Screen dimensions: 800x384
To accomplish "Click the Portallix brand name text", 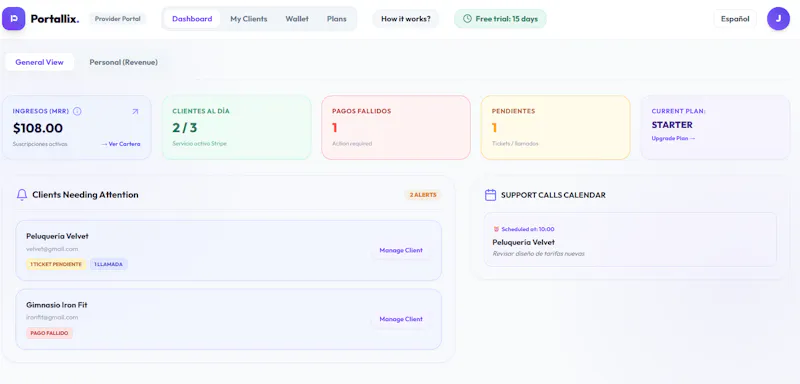I will pos(55,19).
